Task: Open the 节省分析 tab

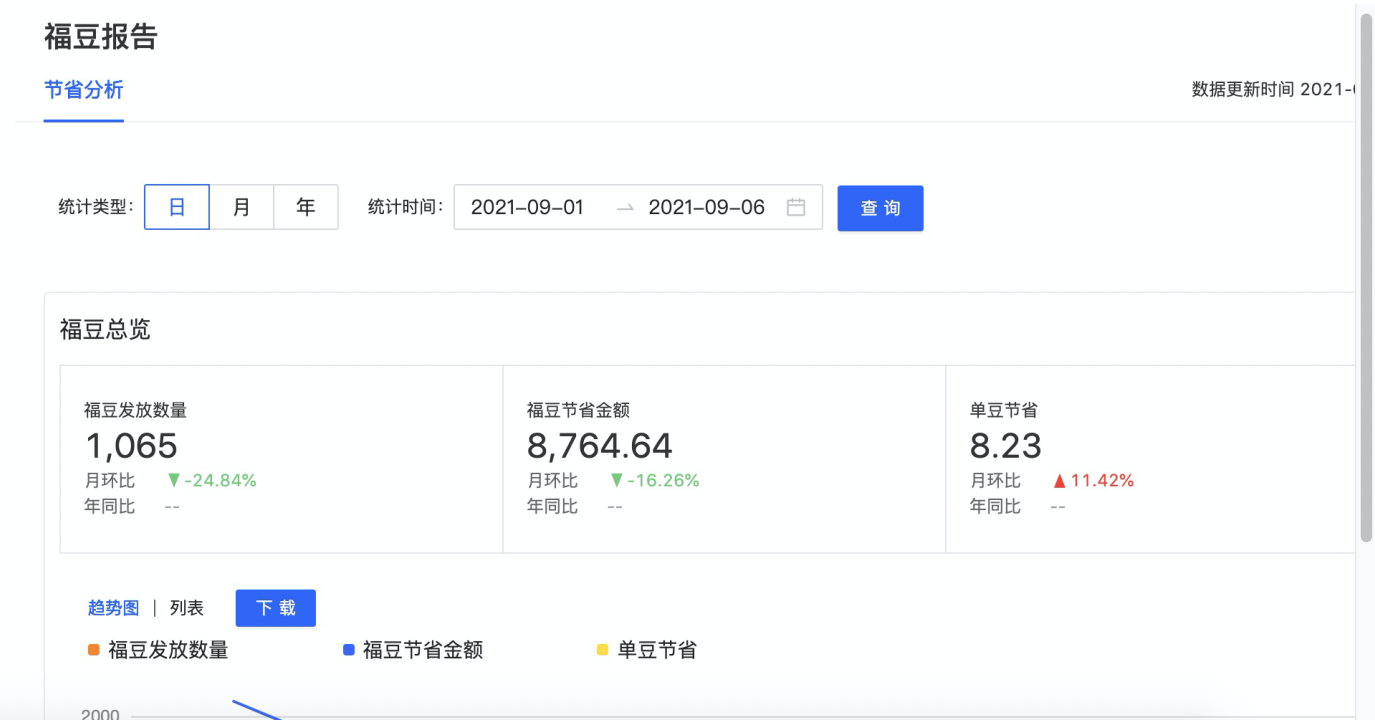Action: (x=84, y=90)
